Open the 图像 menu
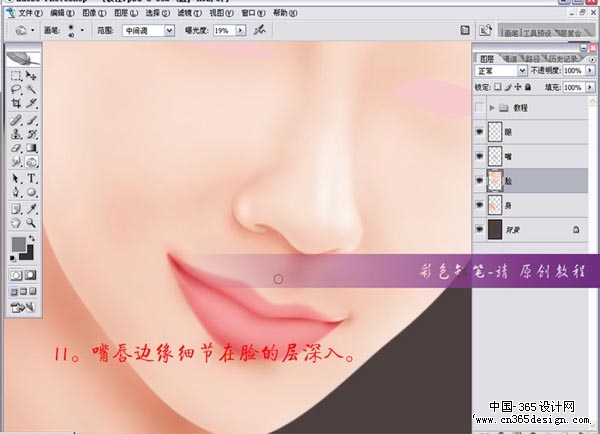 click(x=94, y=13)
